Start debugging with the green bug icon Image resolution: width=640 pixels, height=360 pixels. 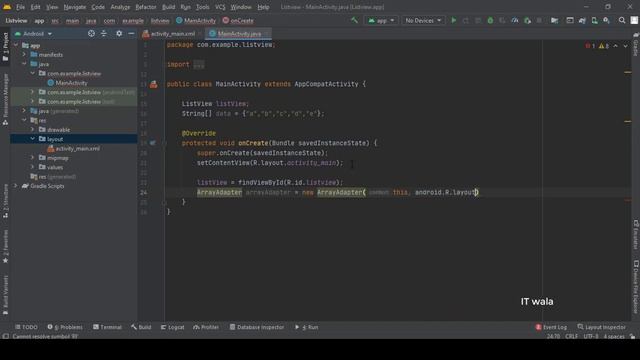tap(490, 20)
